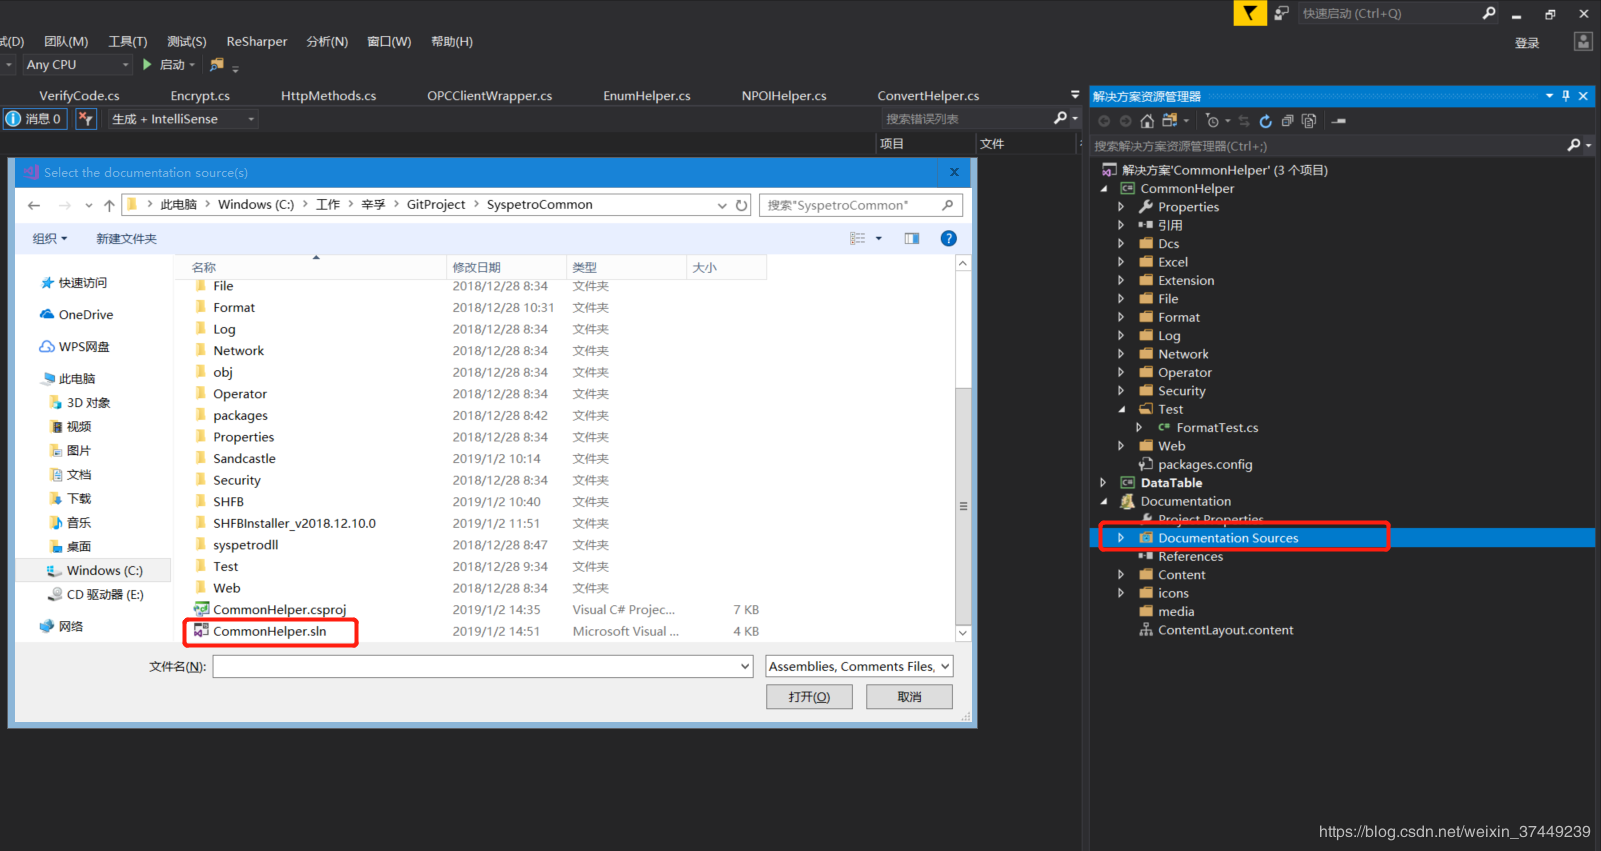Select the Sandcastle folder in file list
1601x851 pixels.
[244, 458]
